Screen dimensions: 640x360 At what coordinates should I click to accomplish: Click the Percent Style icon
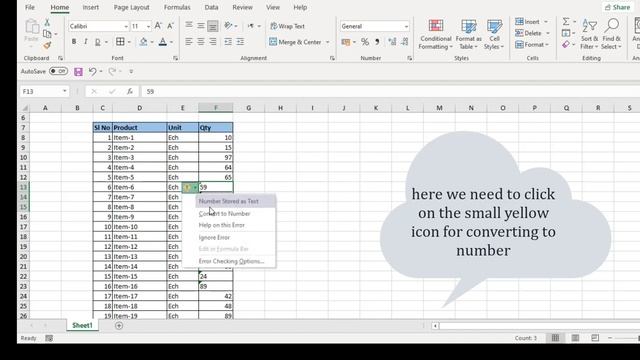click(365, 42)
